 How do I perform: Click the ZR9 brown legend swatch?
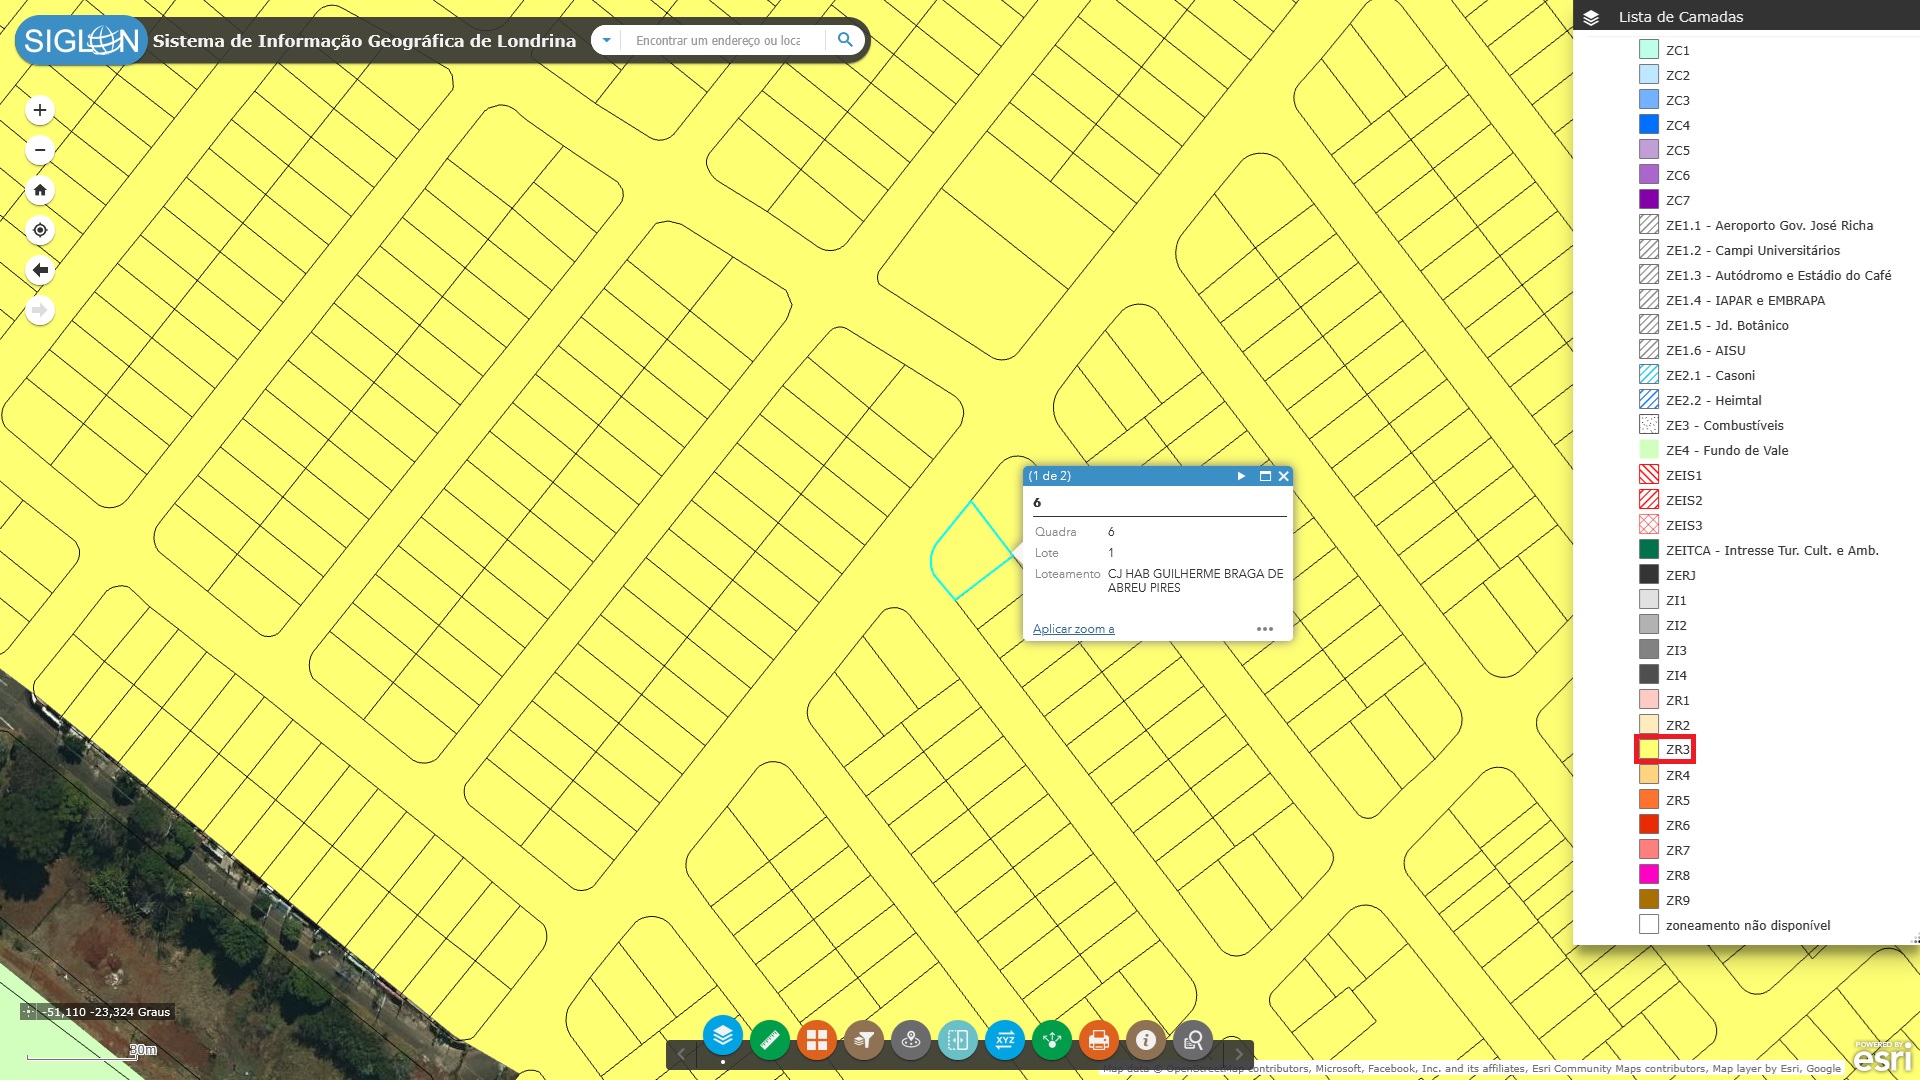click(x=1649, y=900)
